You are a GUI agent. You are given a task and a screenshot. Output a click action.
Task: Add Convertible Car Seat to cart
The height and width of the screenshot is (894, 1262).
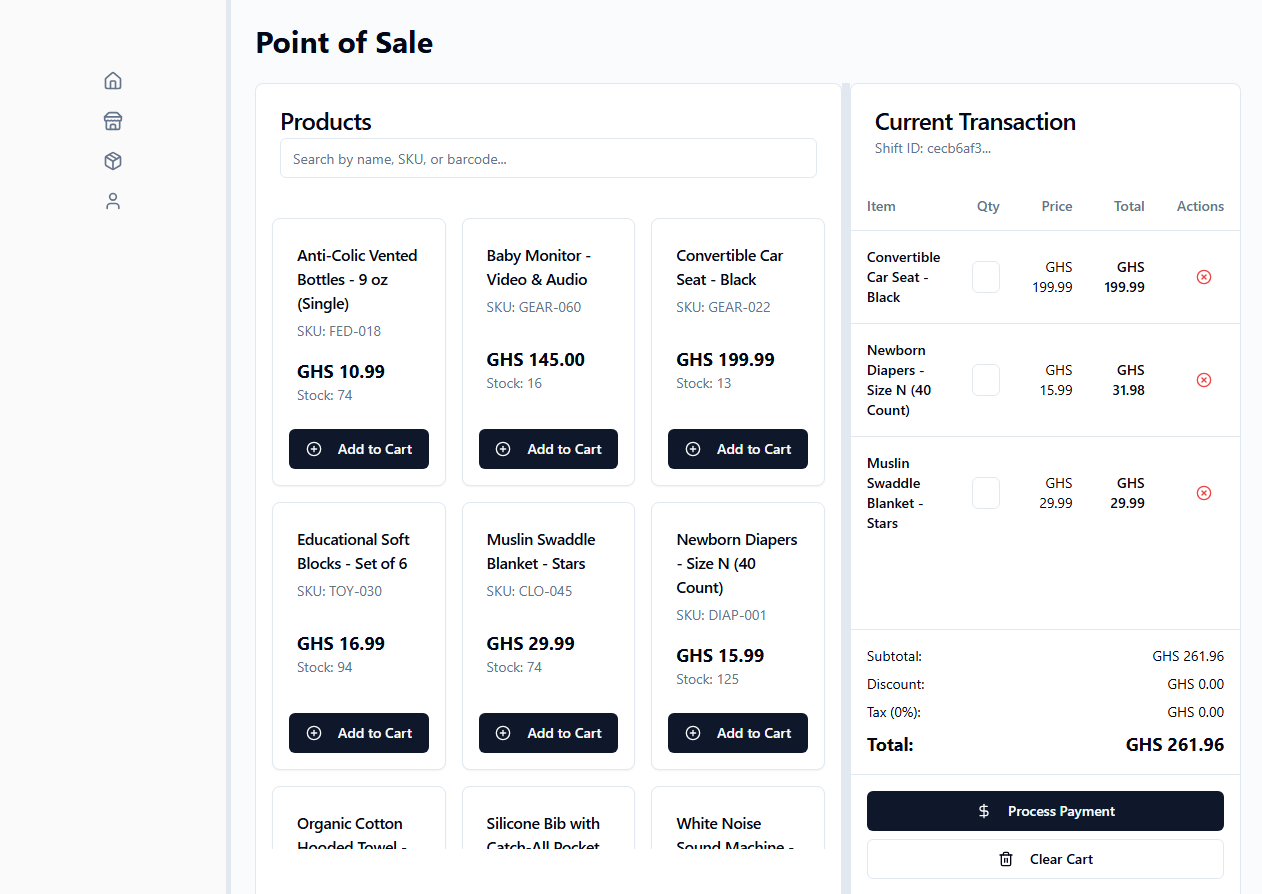click(x=737, y=449)
